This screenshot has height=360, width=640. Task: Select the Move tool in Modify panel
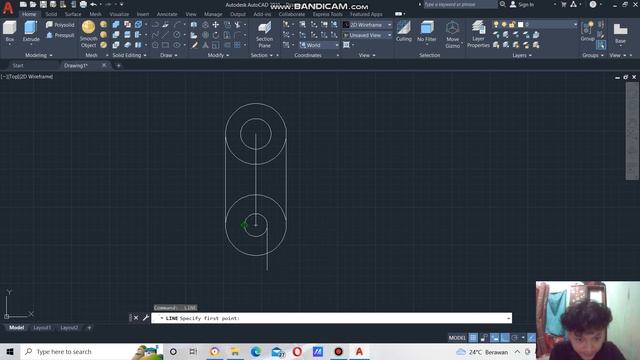tap(216, 25)
